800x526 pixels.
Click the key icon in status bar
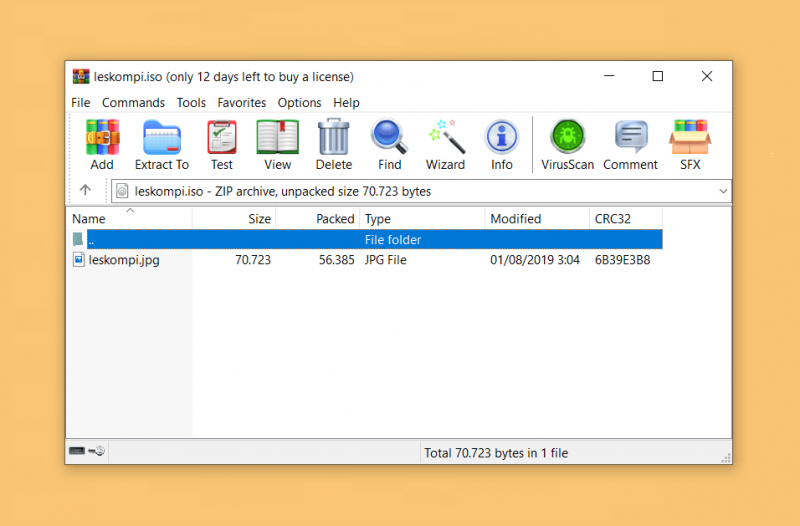pyautogui.click(x=96, y=450)
